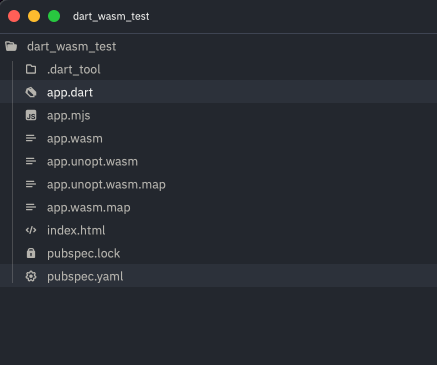Click the text-lines icon beside app.wasm
Image resolution: width=437 pixels, height=365 pixels.
click(31, 138)
